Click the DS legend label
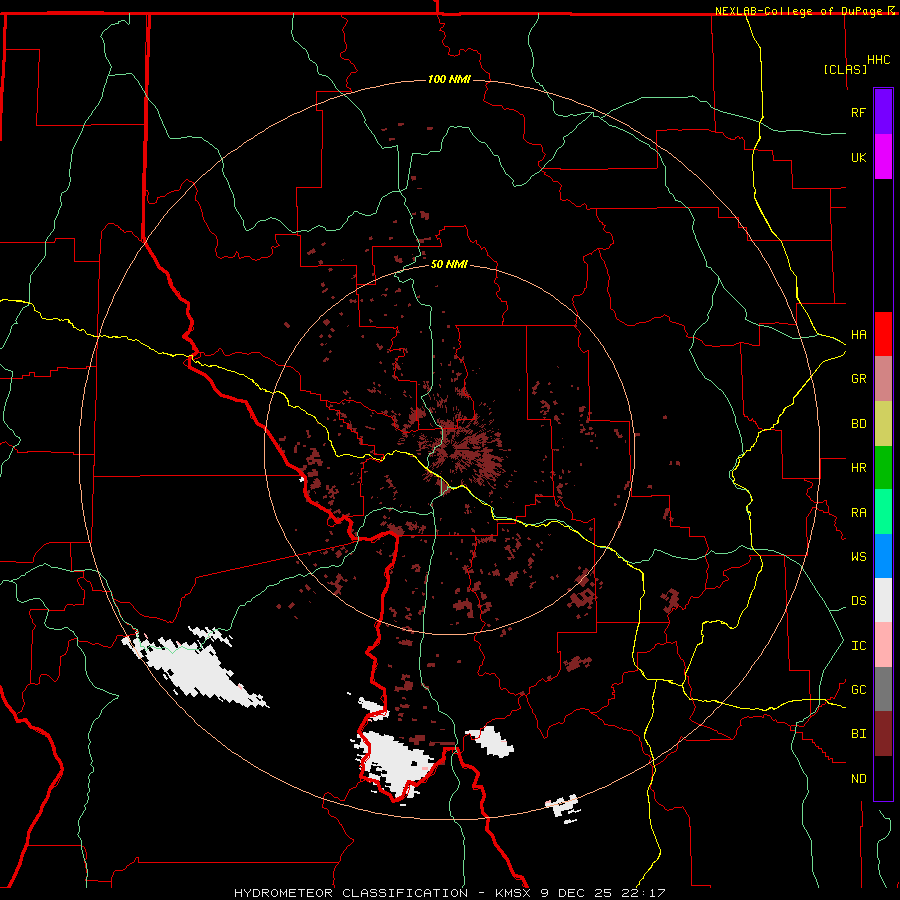The width and height of the screenshot is (900, 900). tap(859, 601)
